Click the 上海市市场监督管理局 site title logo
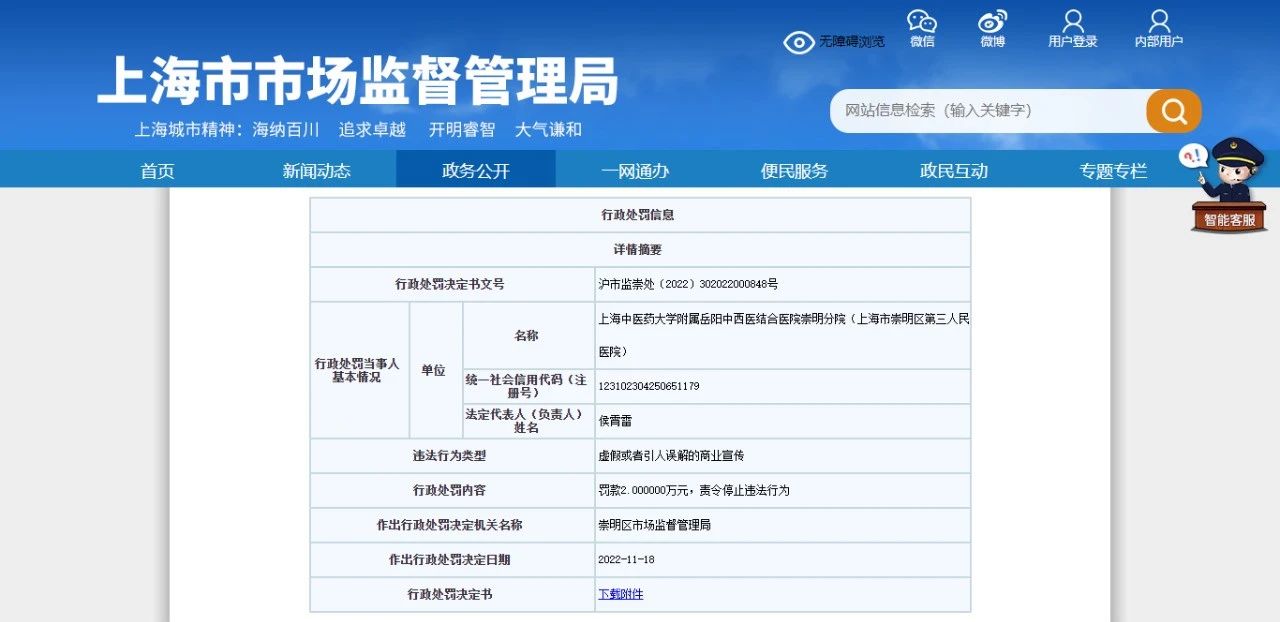 (358, 81)
